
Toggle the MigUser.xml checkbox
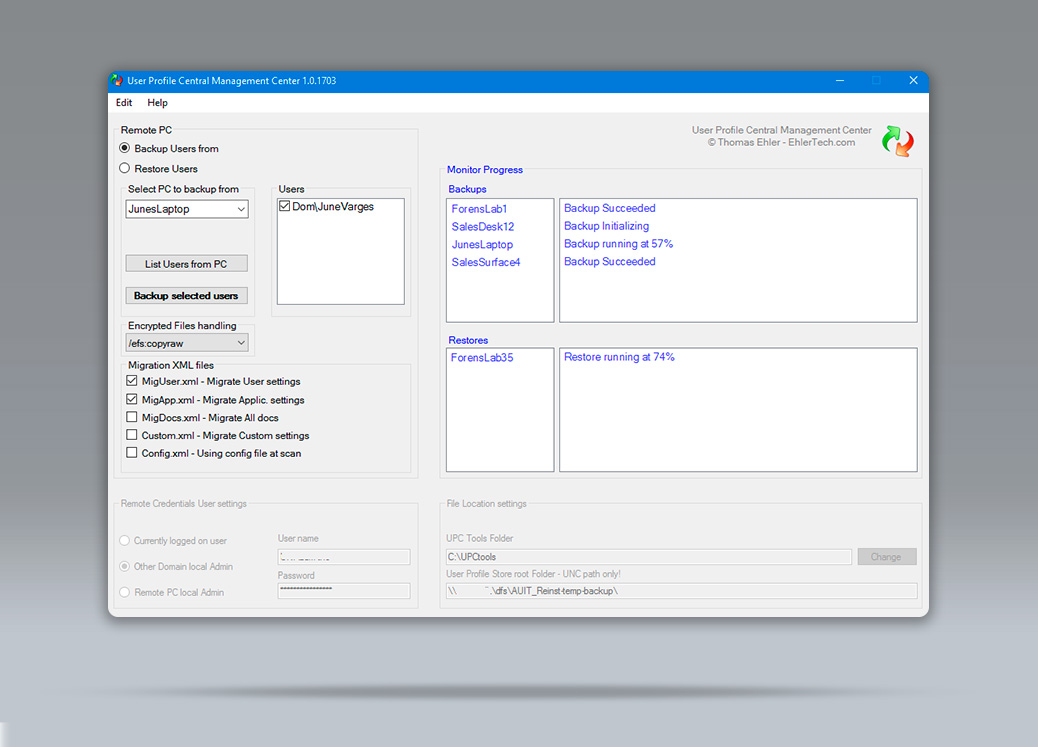click(132, 381)
